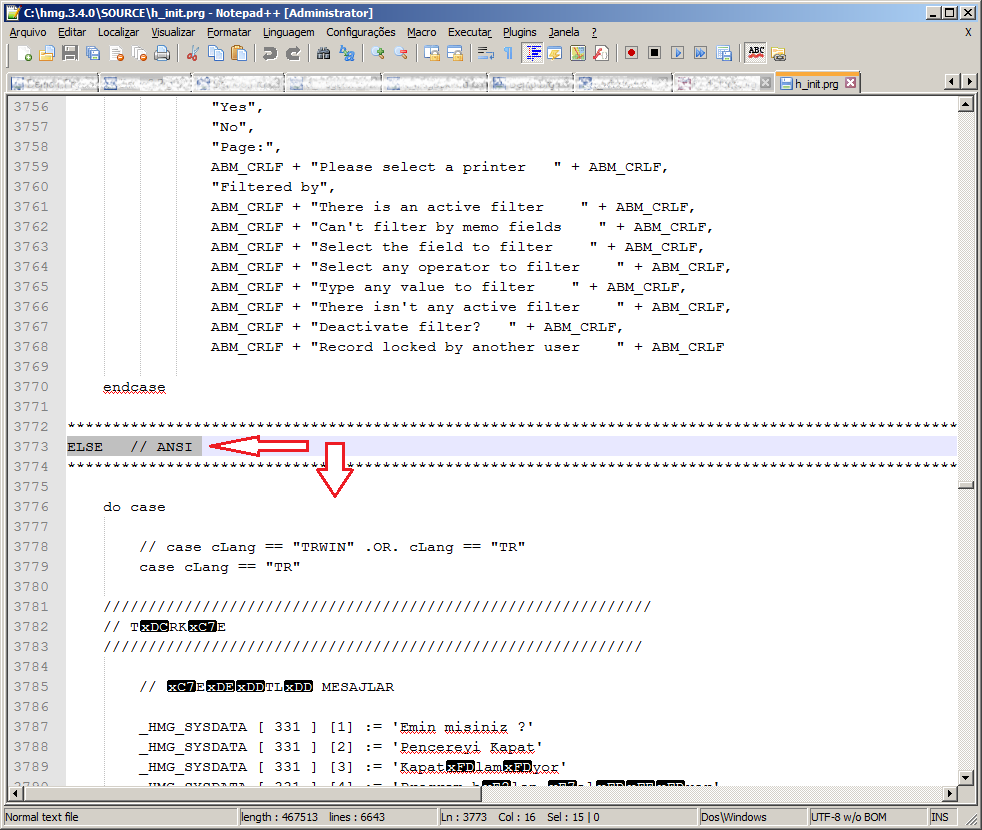
Task: Click the Undo arrow icon
Action: click(270, 53)
